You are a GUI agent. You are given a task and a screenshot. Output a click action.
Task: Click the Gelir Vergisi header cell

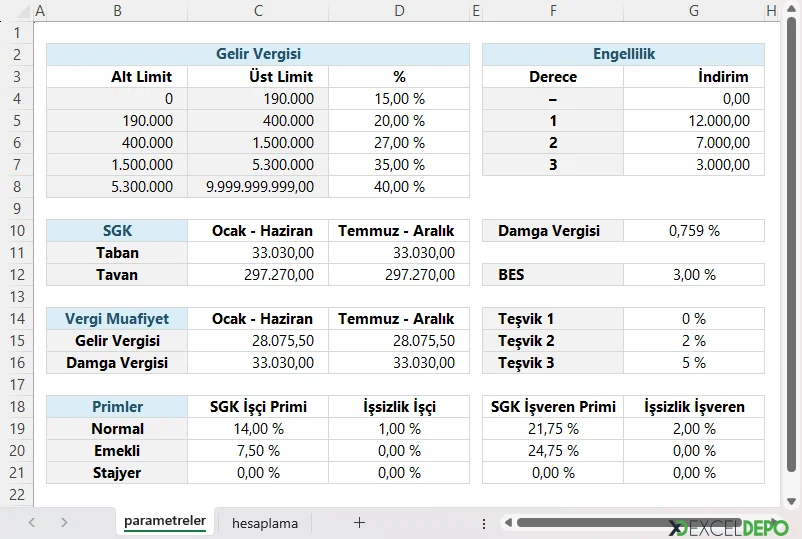tap(258, 55)
